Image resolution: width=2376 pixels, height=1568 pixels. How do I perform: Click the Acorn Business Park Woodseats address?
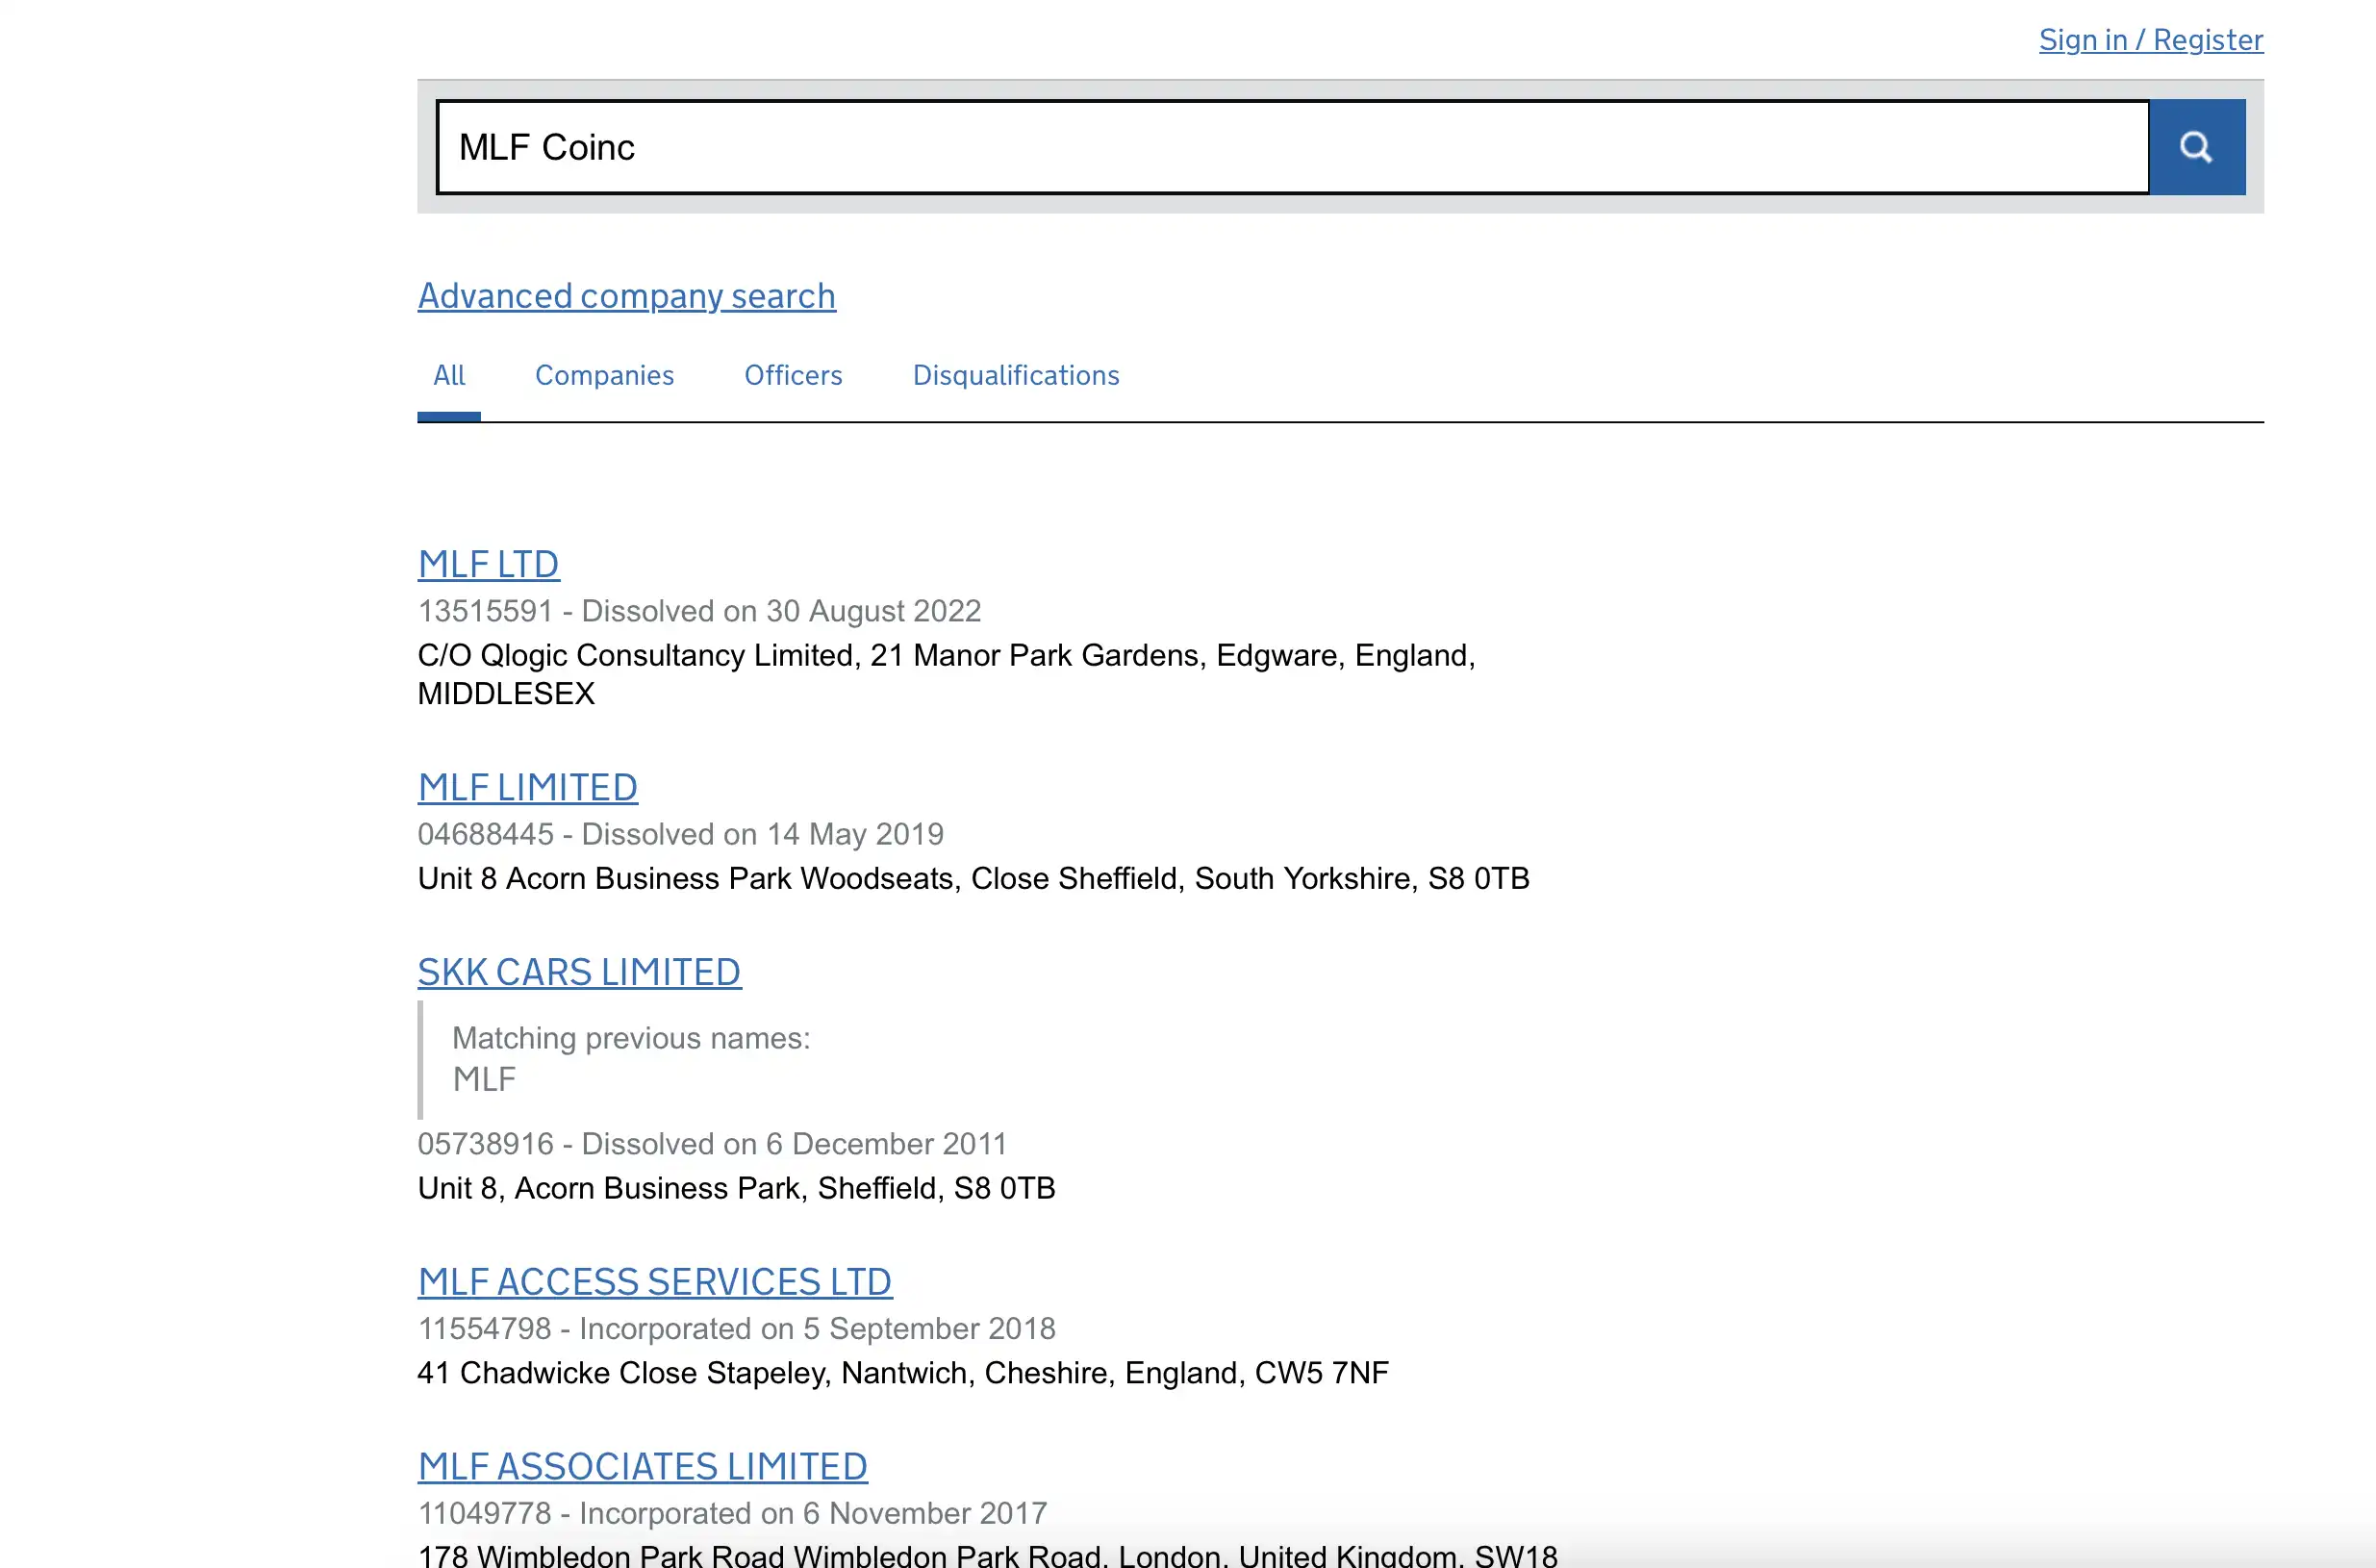(974, 878)
